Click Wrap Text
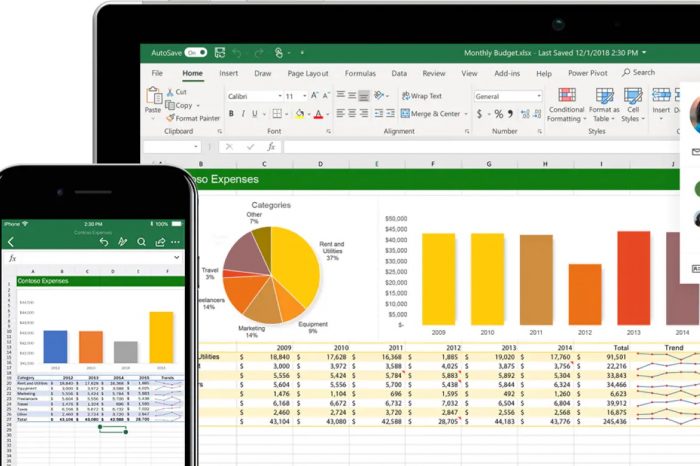 click(x=421, y=96)
